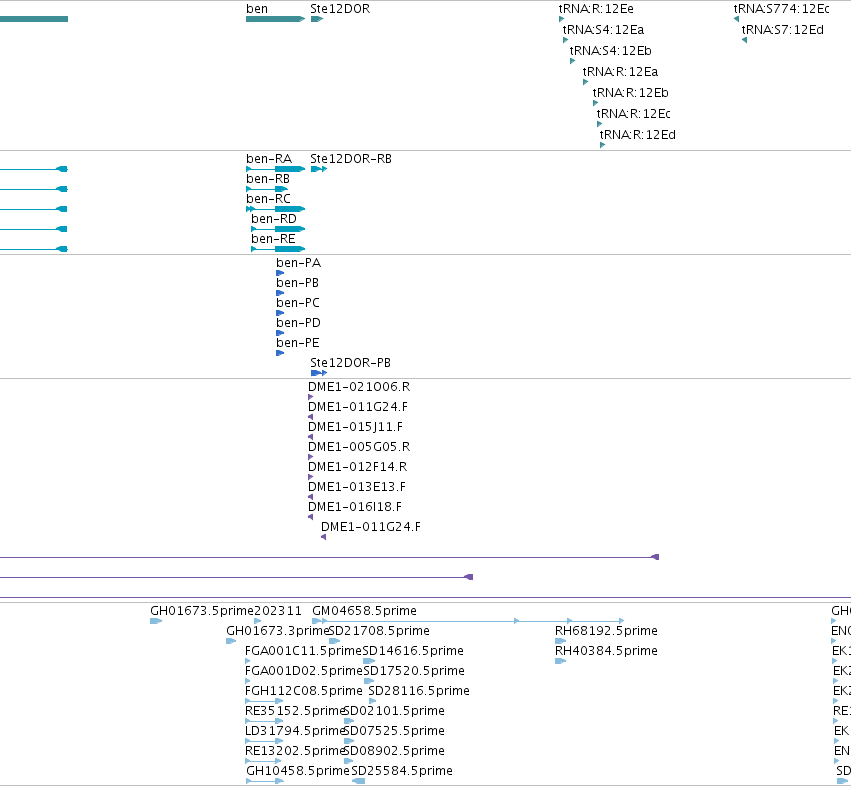Image resolution: width=851 pixels, height=786 pixels.
Task: Click FGA001C11.5prime EST label
Action: 303,651
